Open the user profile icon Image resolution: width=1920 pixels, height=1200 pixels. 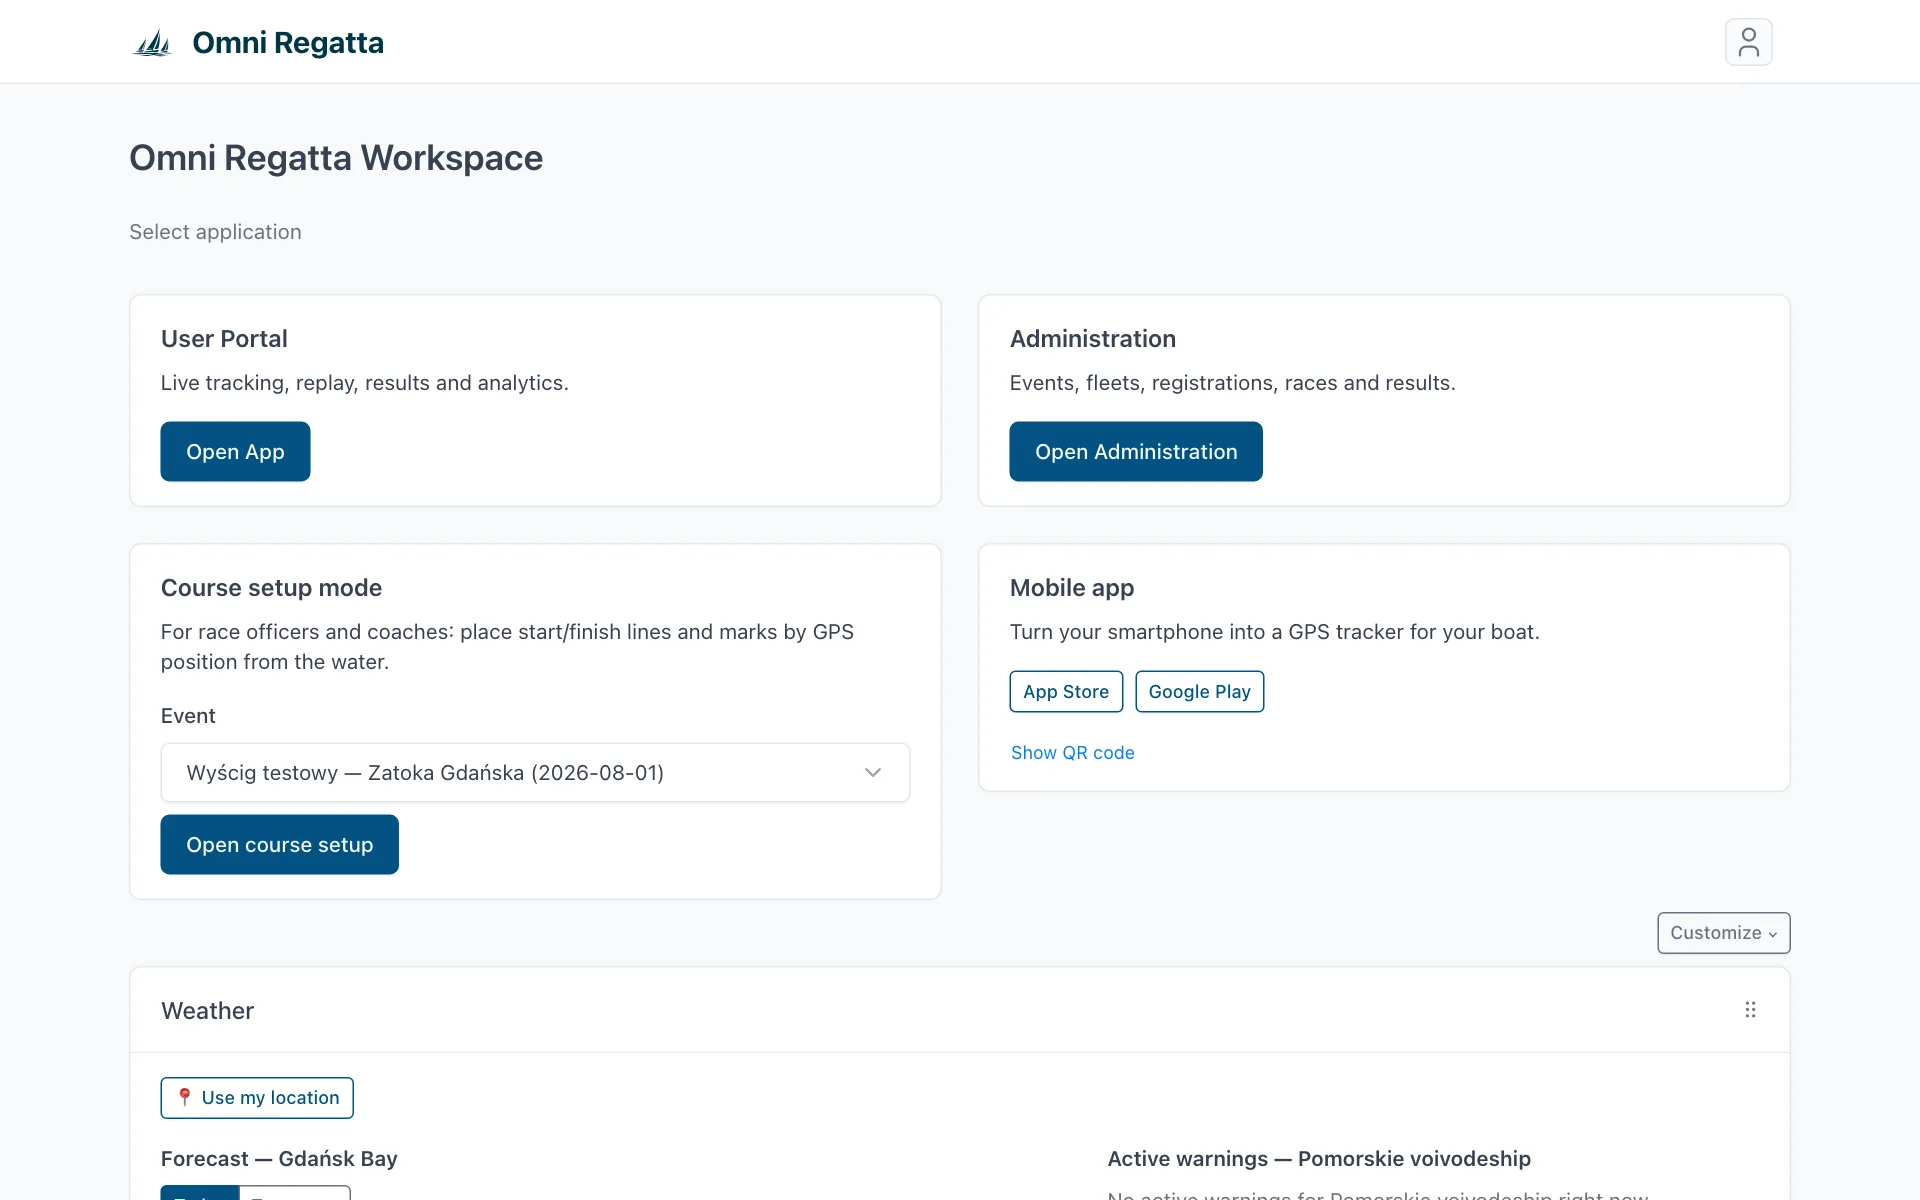pyautogui.click(x=1748, y=42)
